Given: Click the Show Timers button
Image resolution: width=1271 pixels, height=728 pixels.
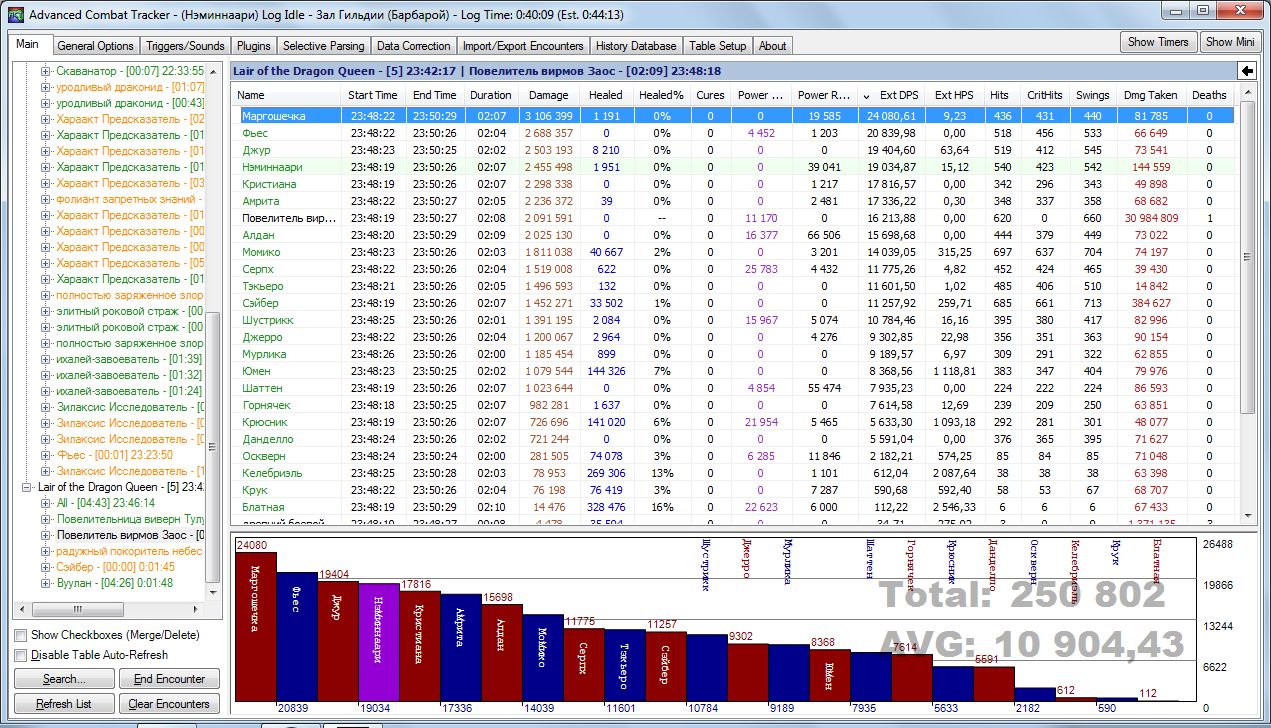Looking at the screenshot, I should click(1158, 42).
